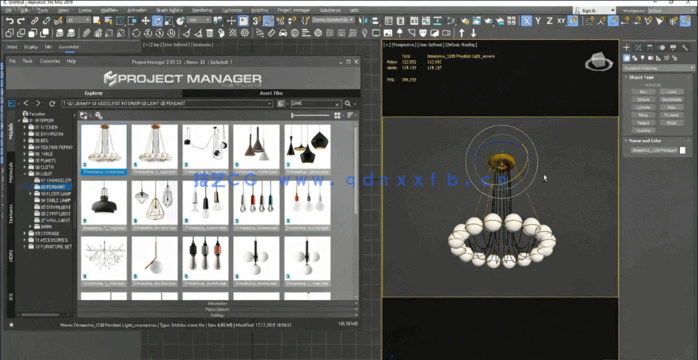Open the Rendering menu in 3ds Max

[x=202, y=10]
